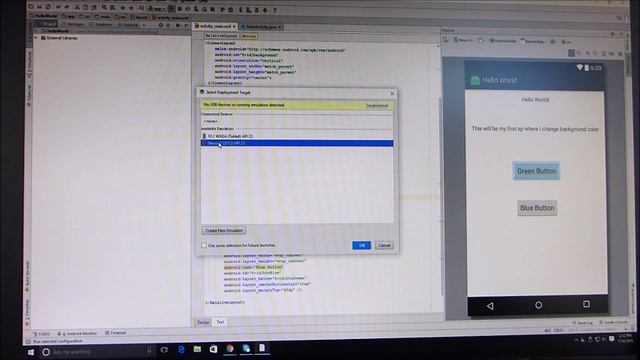
Task: Open the Windows Start menu
Action: 31,352
